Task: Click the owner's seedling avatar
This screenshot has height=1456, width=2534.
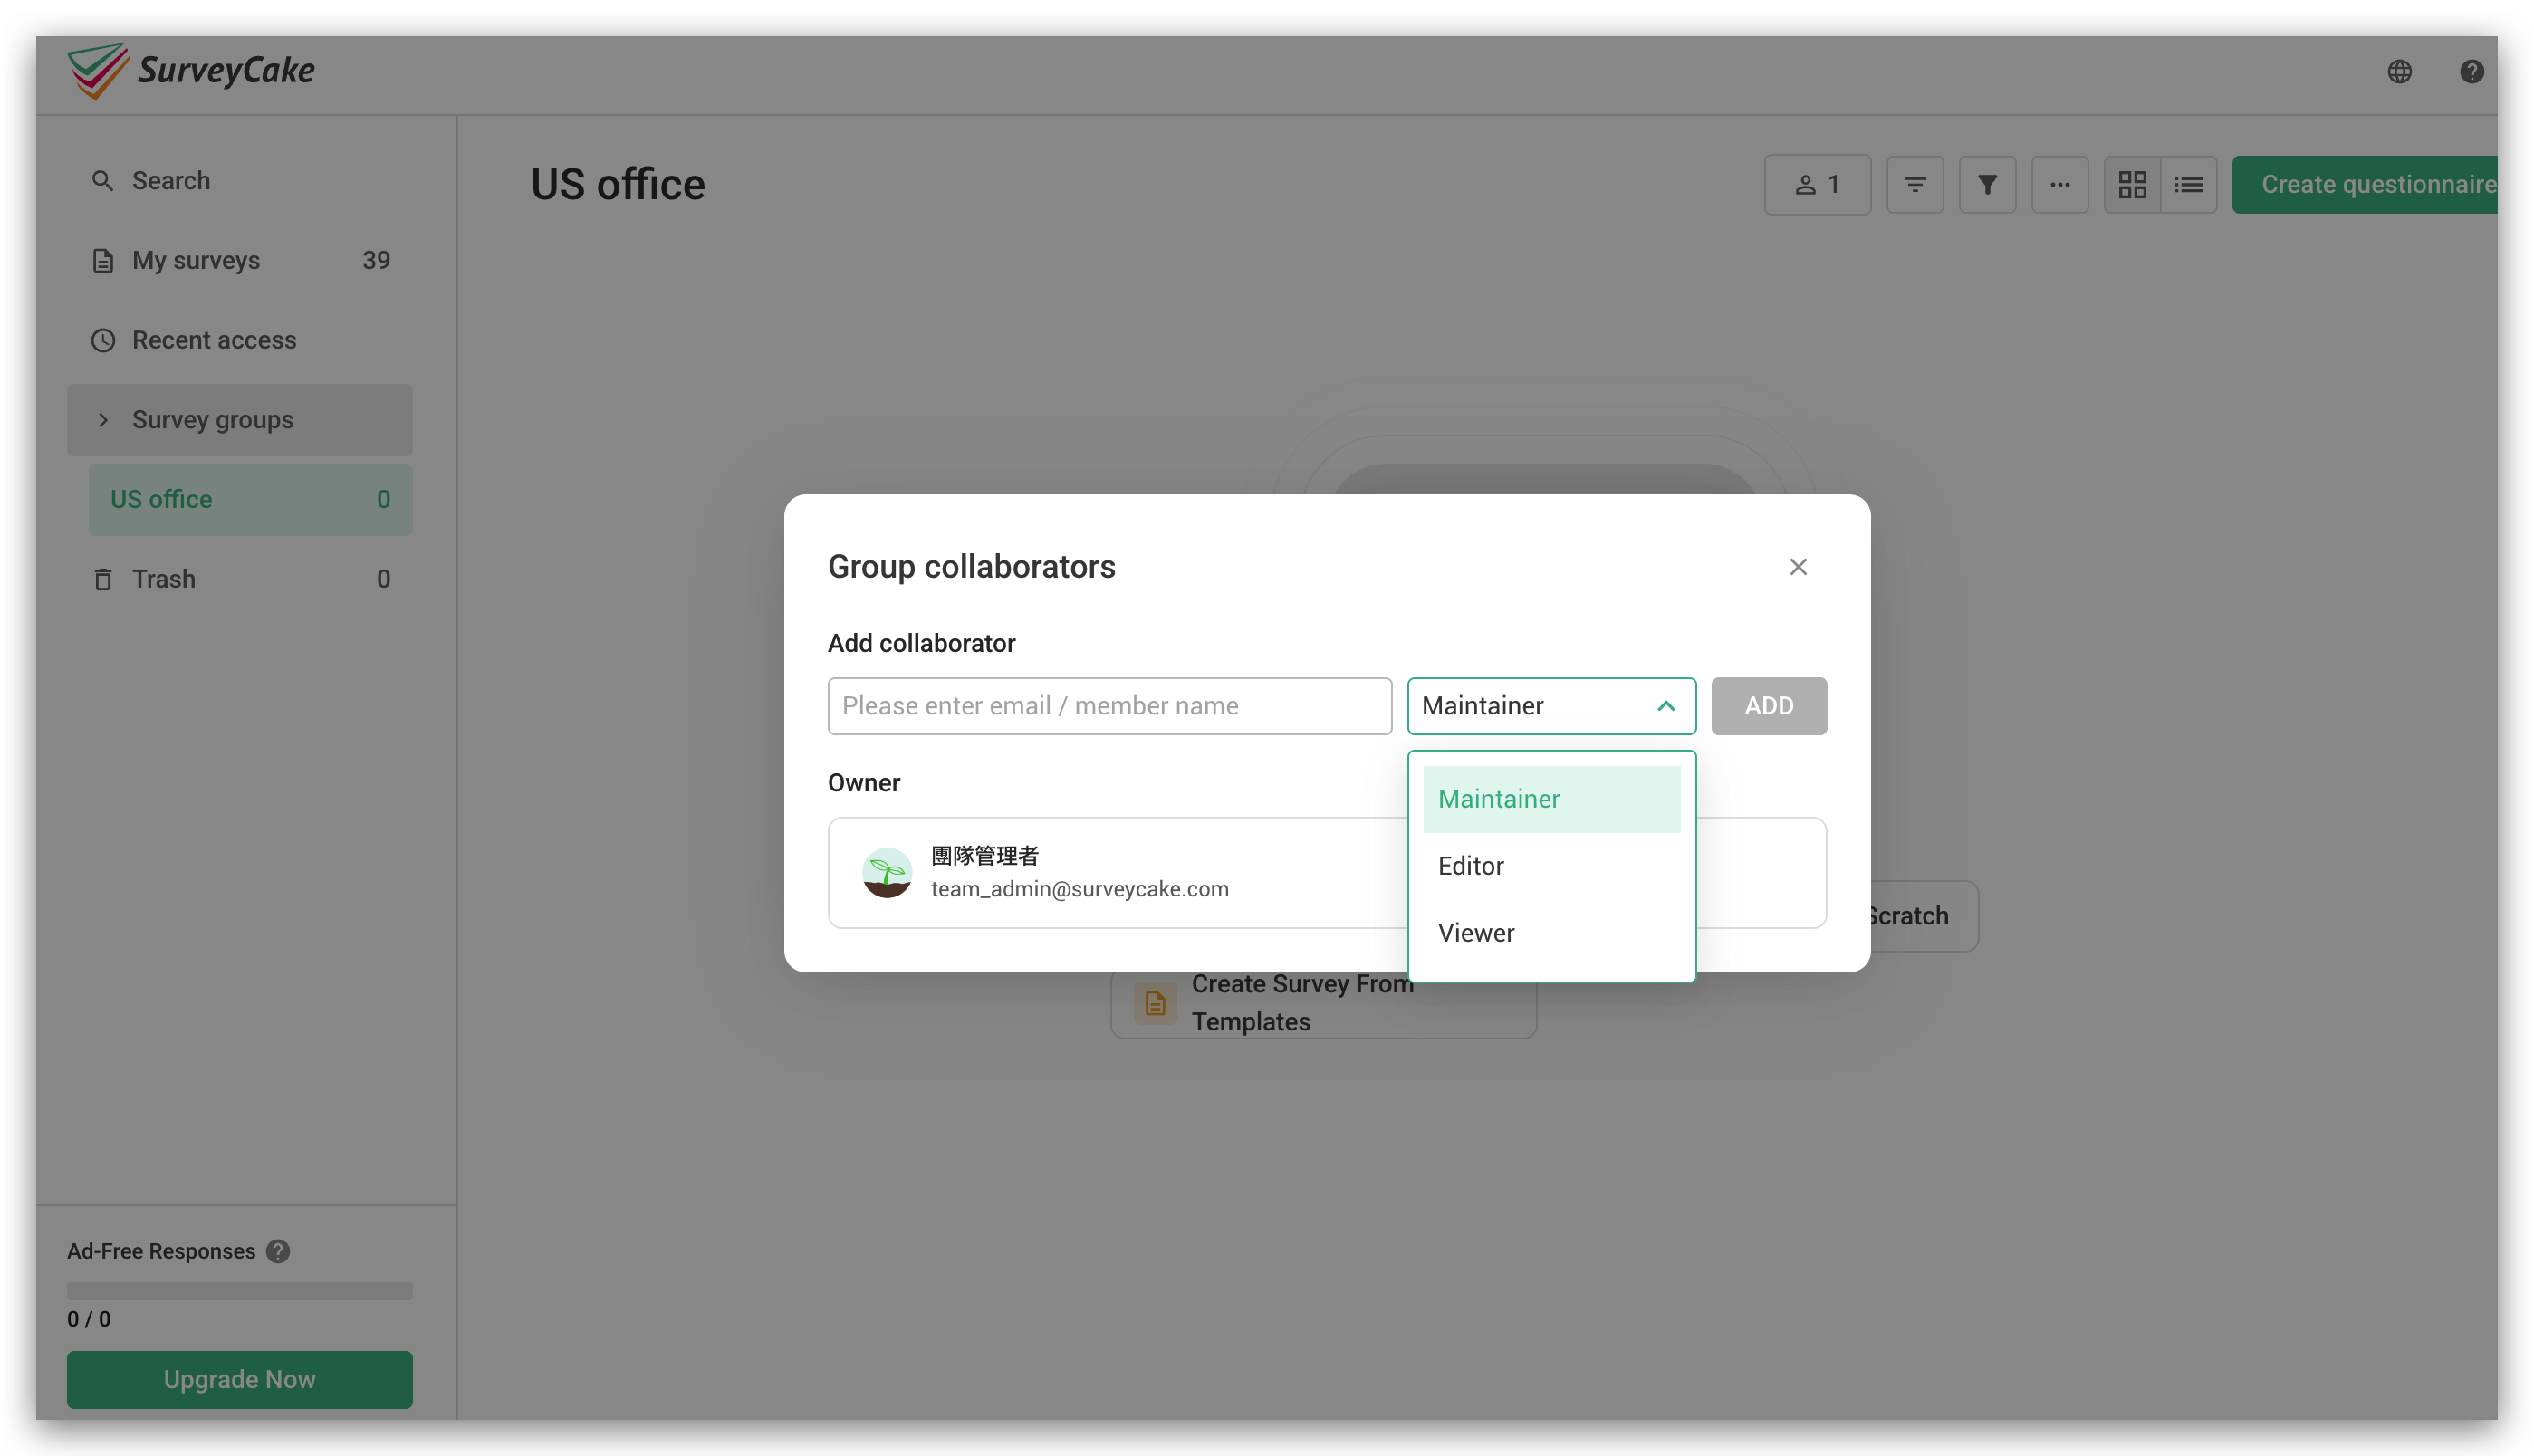Action: tap(887, 873)
